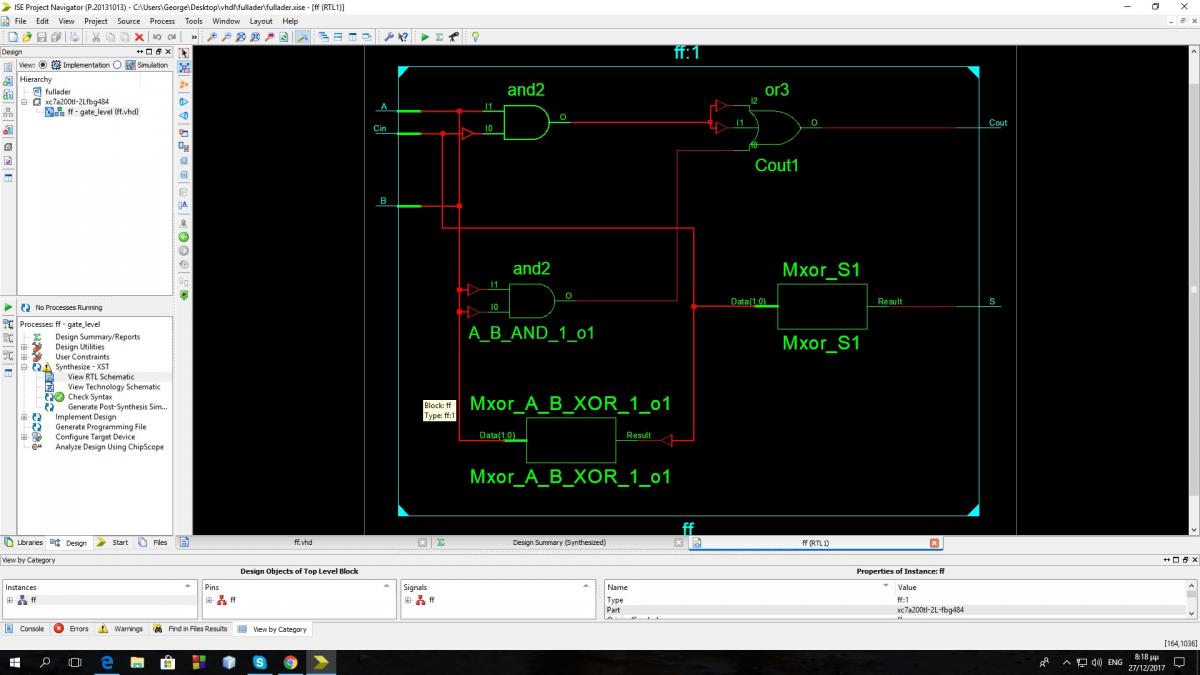1200x675 pixels.
Task: Switch to the Design Summary (Synthesized) tab
Action: point(559,542)
